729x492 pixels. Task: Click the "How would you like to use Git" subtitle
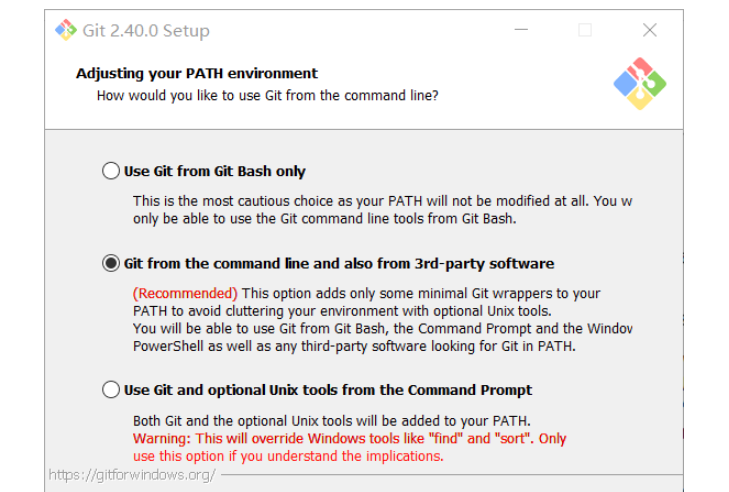point(267,96)
